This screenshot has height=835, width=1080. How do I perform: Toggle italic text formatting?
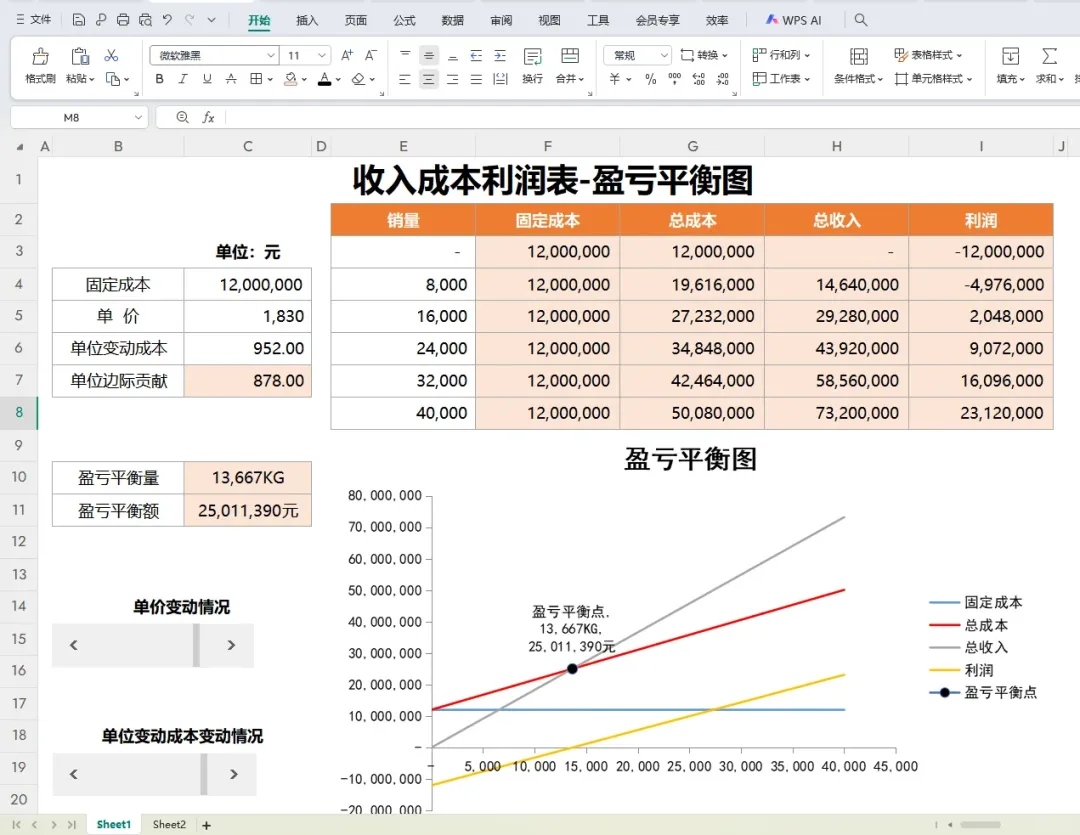(x=183, y=79)
